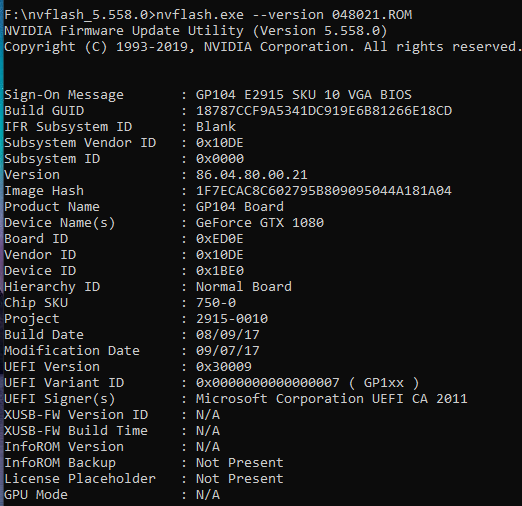Click UEFI Signer 'Microsoft Corporation UEFI CA 2011'
Screen dimensions: 522x506
coord(332,399)
